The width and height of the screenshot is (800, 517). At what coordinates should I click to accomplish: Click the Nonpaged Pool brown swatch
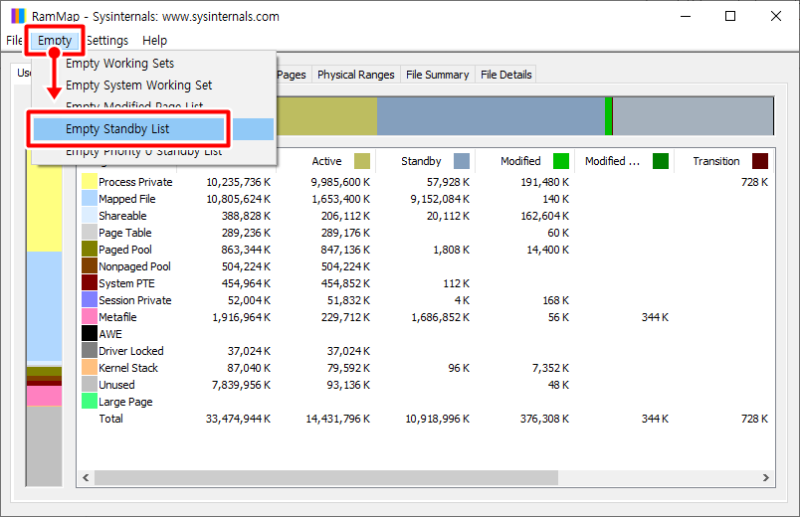click(x=89, y=266)
